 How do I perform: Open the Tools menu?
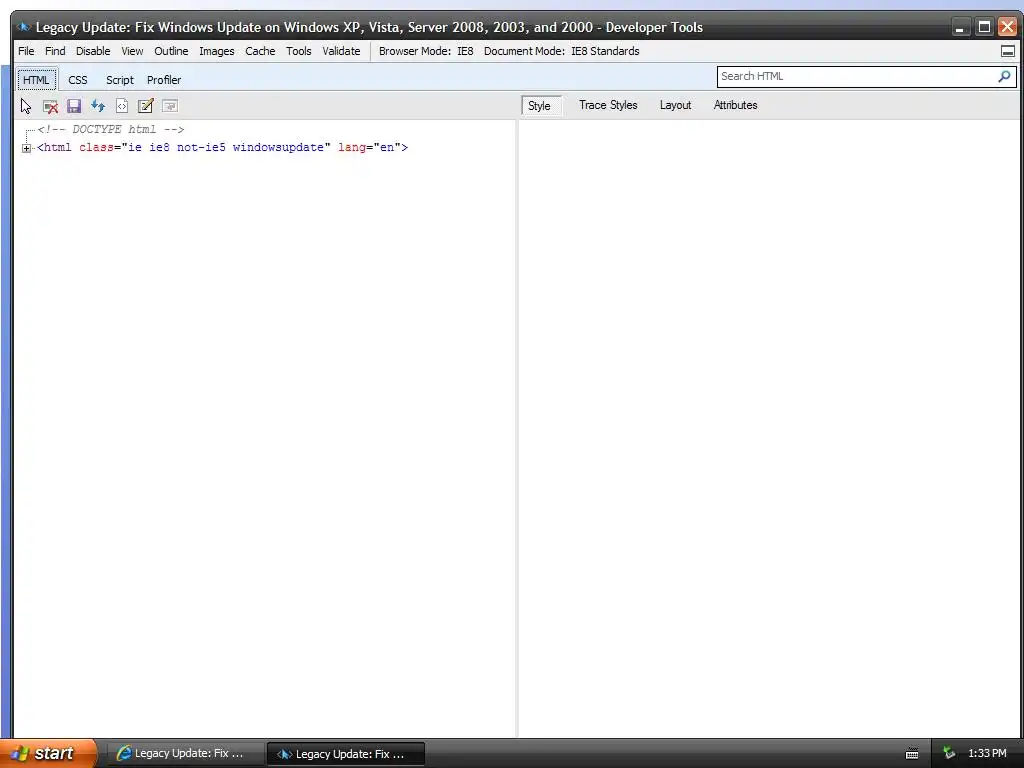coord(298,51)
